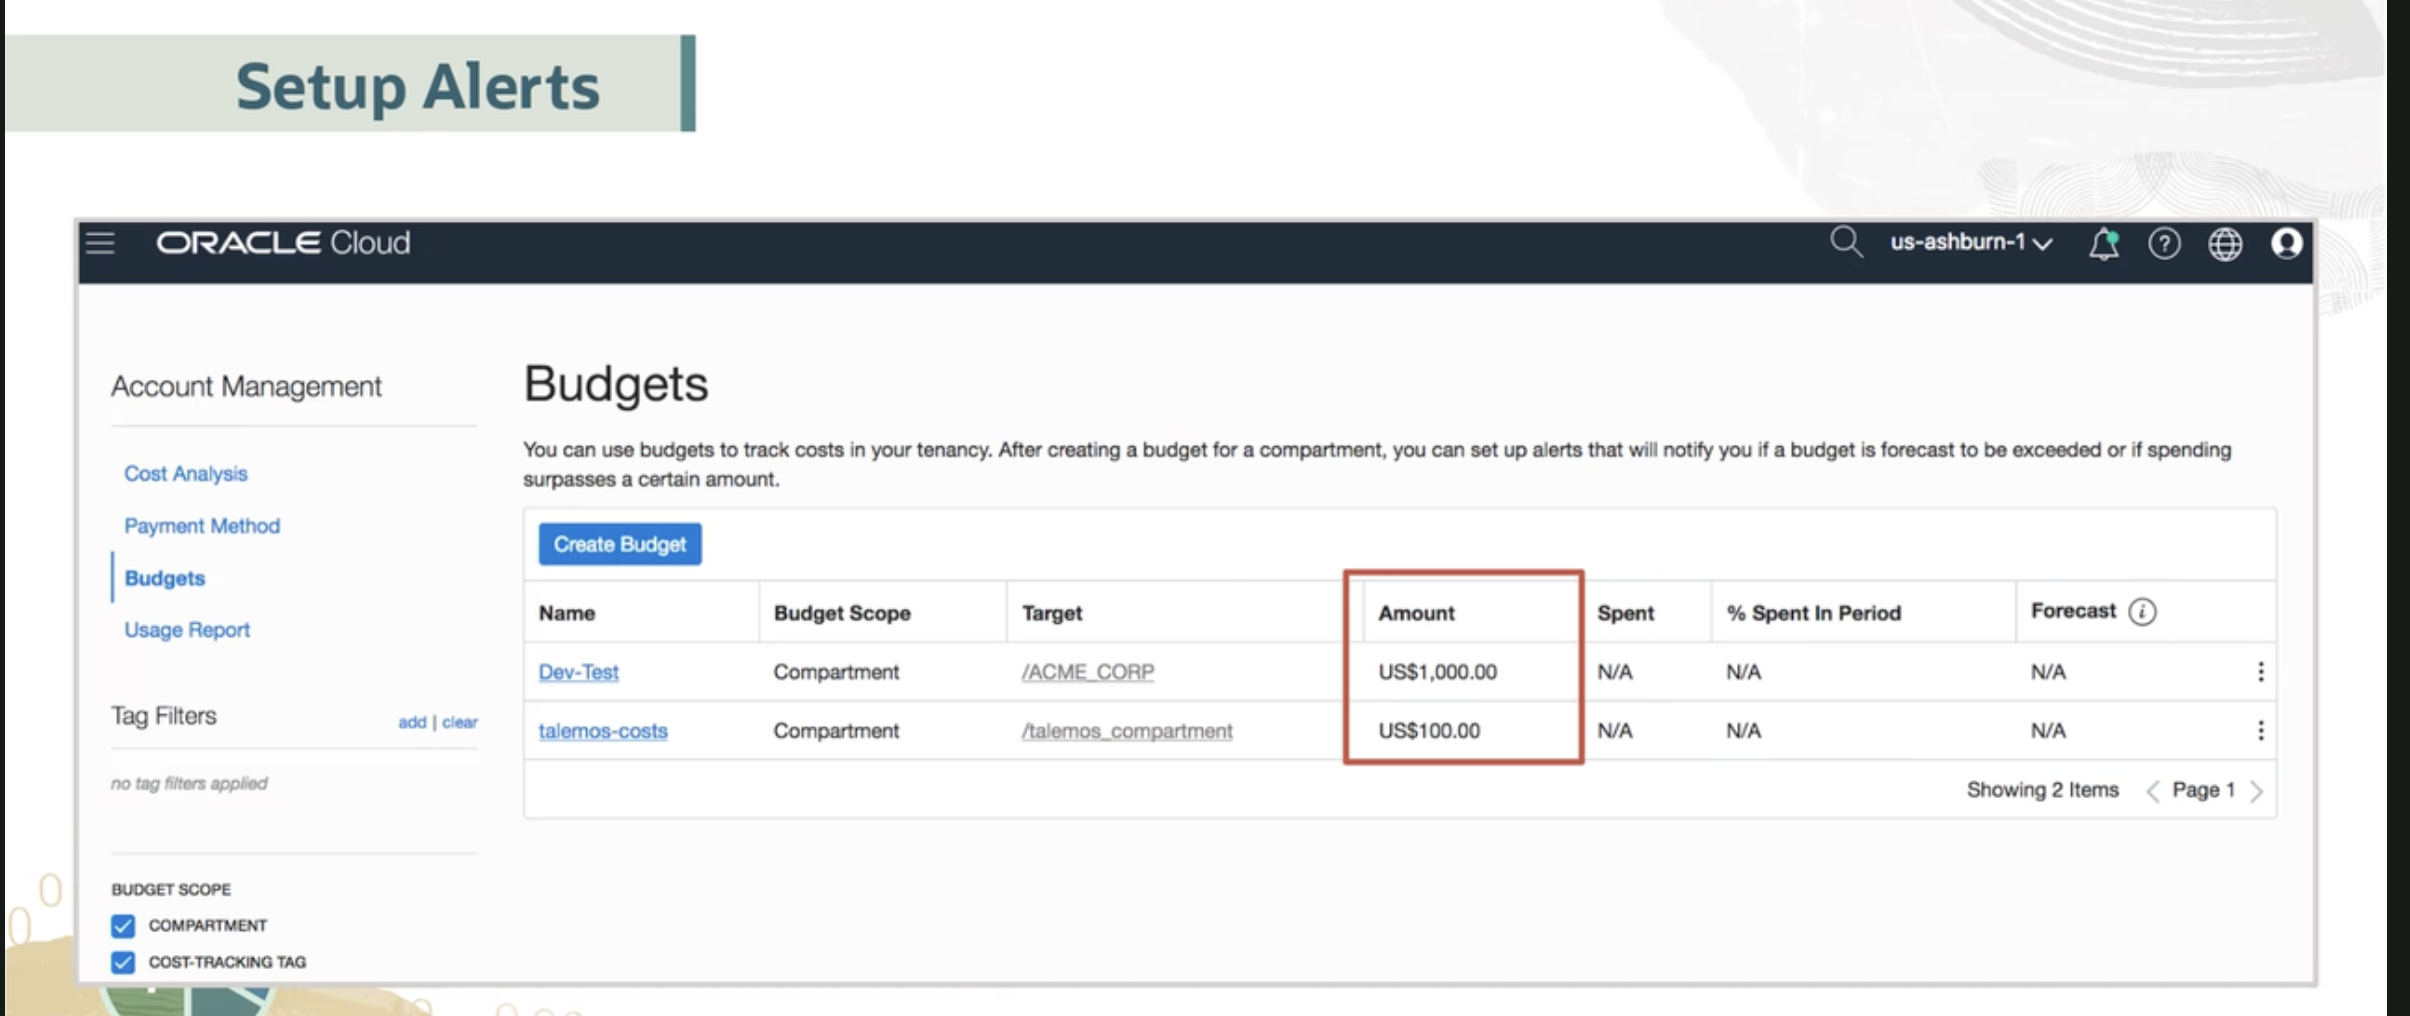Image resolution: width=2410 pixels, height=1016 pixels.
Task: Open the hamburger navigation menu
Action: click(x=100, y=243)
